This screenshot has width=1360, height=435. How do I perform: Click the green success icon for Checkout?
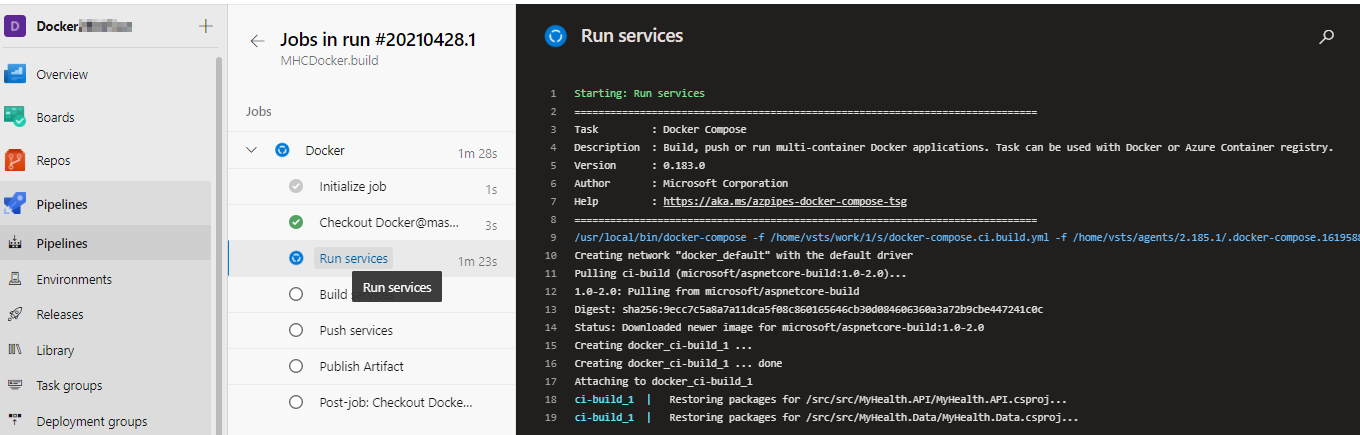296,222
